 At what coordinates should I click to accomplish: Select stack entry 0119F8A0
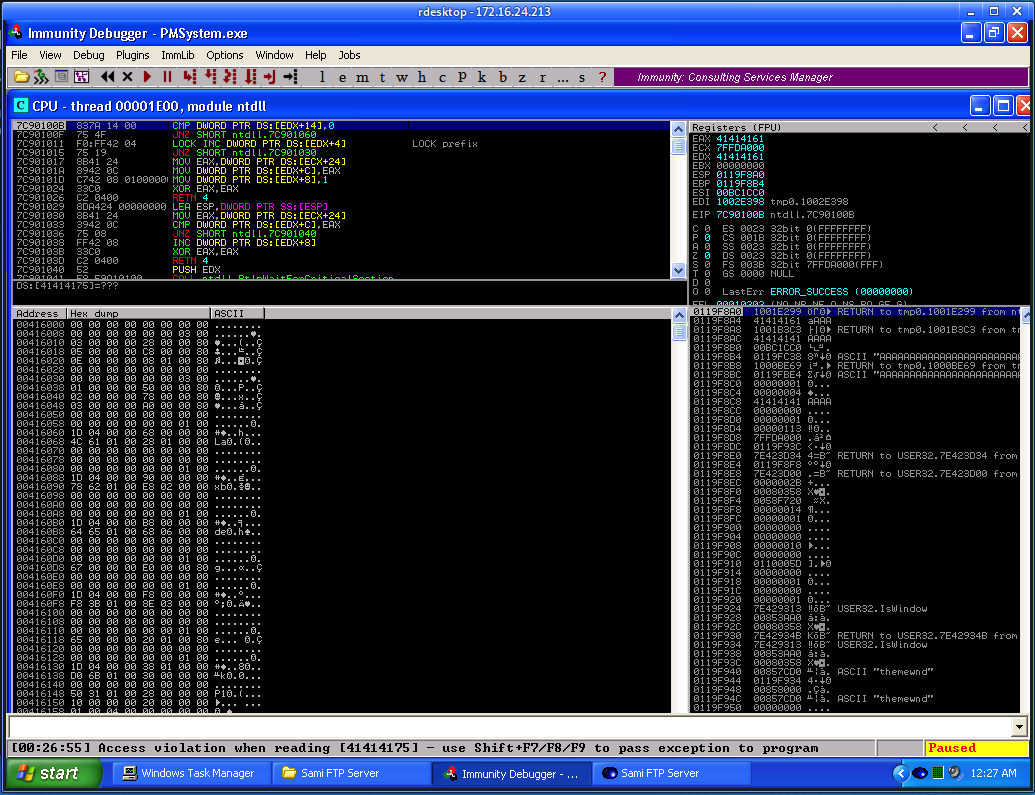(855, 312)
